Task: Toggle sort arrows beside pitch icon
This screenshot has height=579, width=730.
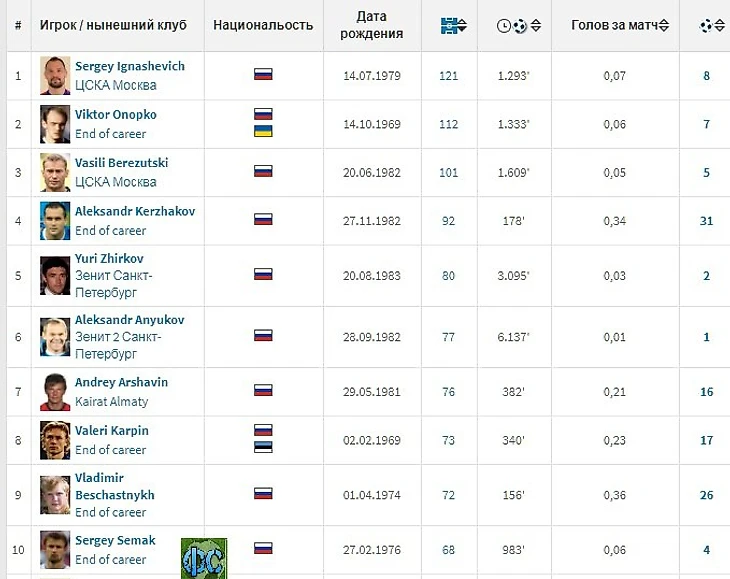Action: tap(462, 26)
